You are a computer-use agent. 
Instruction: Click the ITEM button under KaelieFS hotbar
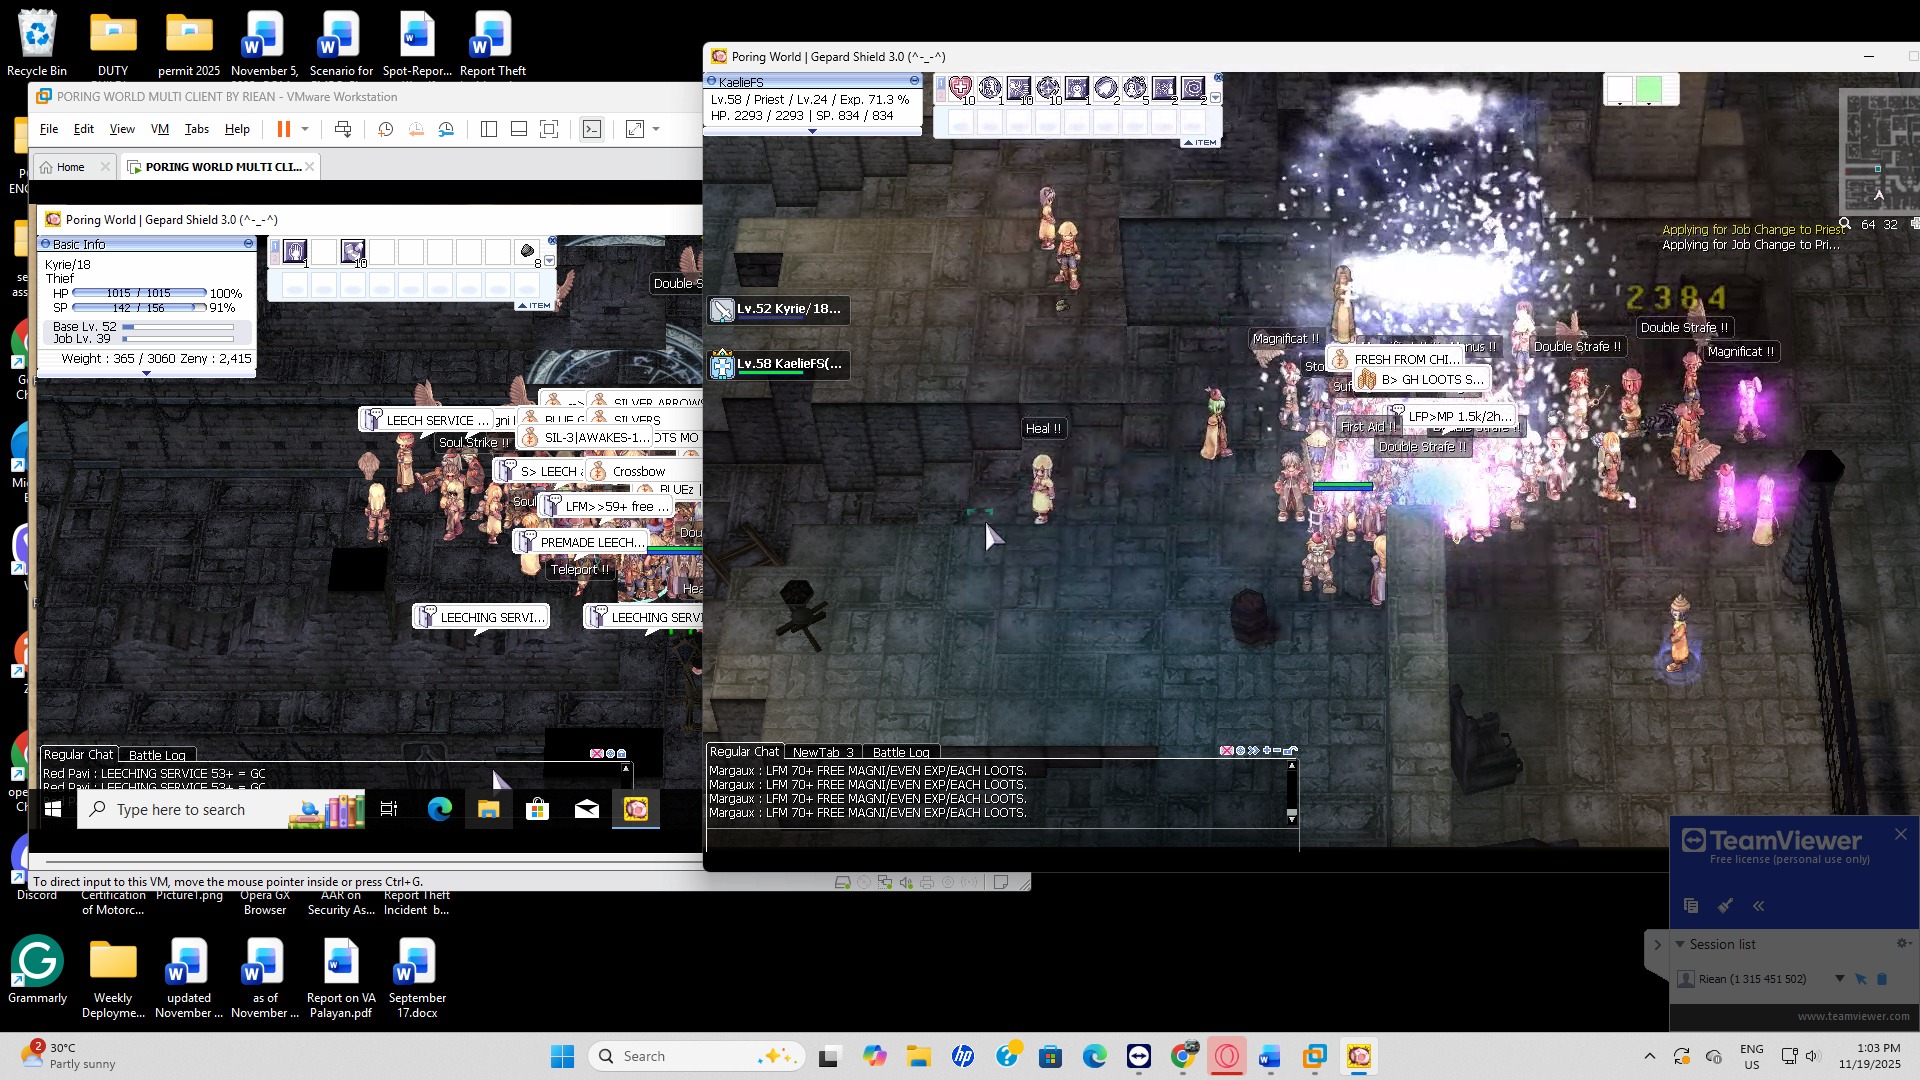point(1201,143)
